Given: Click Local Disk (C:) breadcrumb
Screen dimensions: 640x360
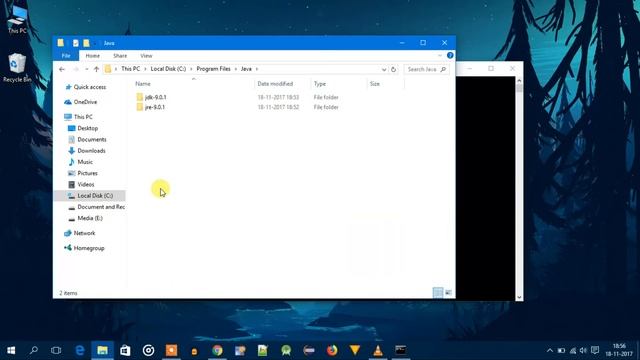Looking at the screenshot, I should point(168,69).
